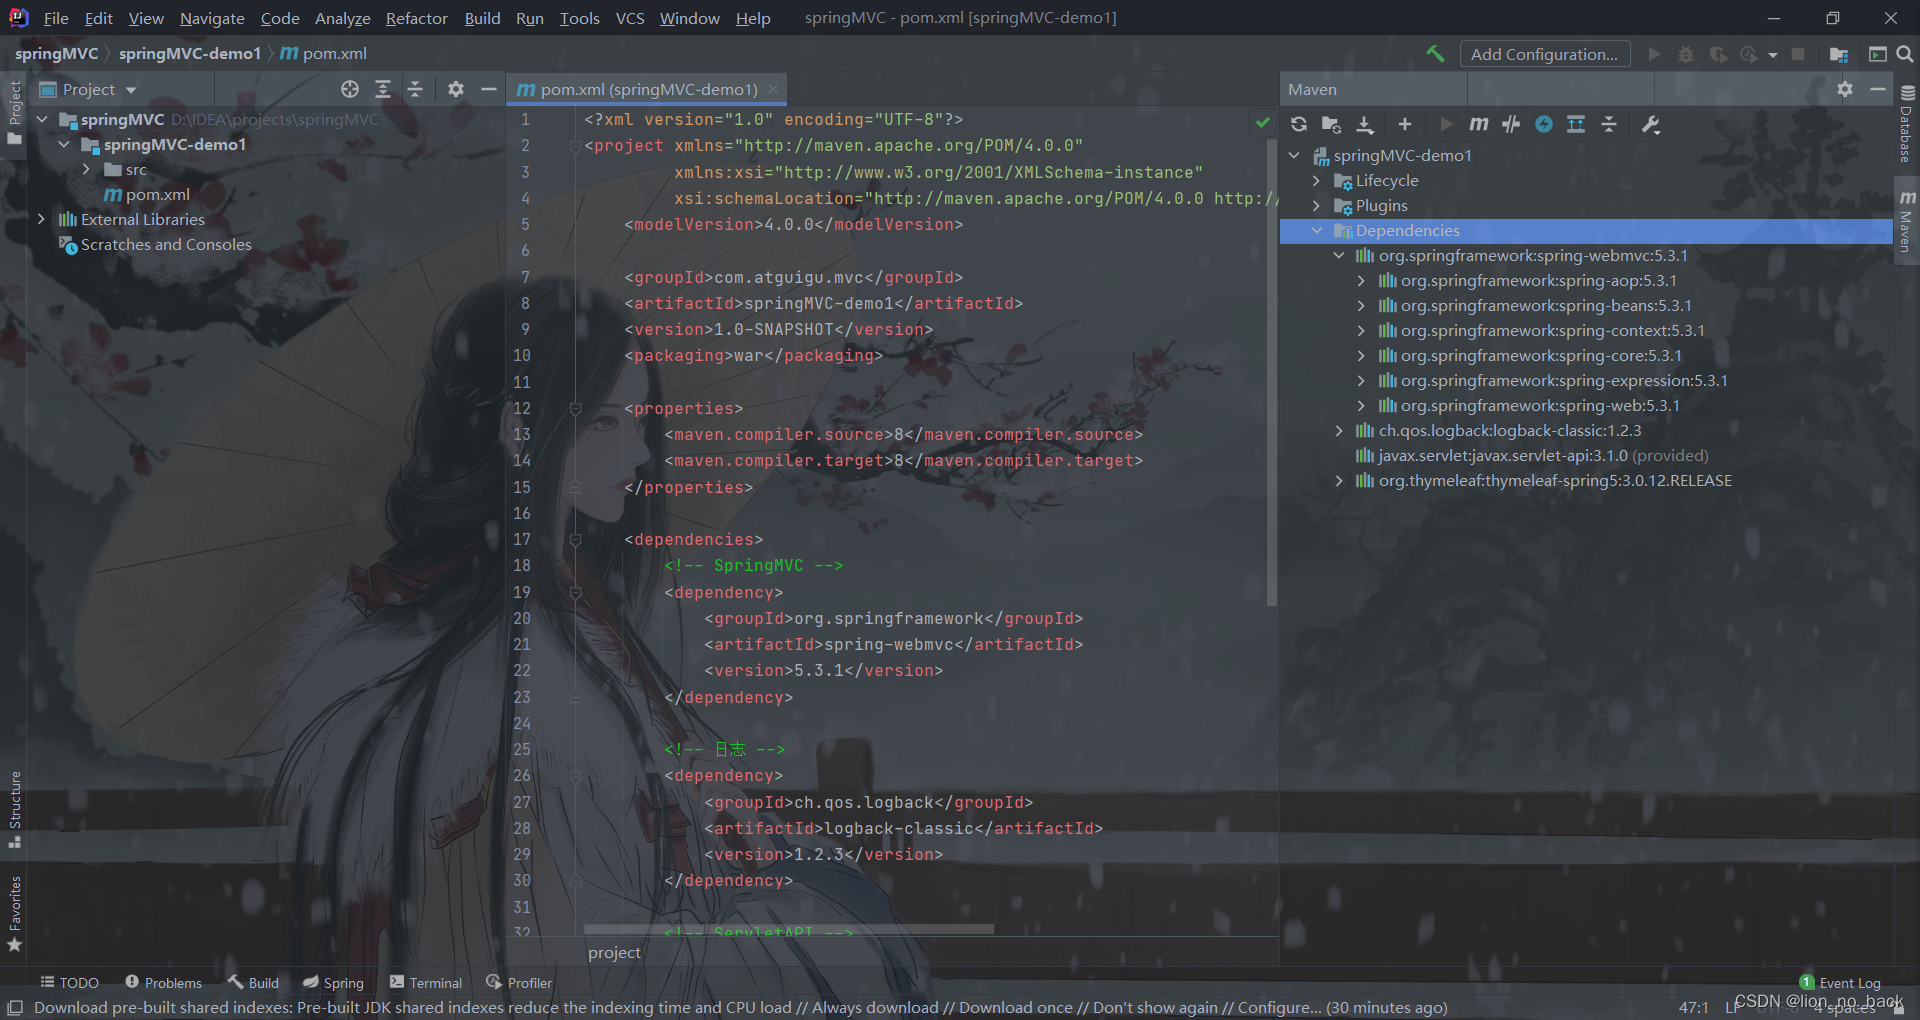Toggle Maven offline mode icon

pos(1511,124)
